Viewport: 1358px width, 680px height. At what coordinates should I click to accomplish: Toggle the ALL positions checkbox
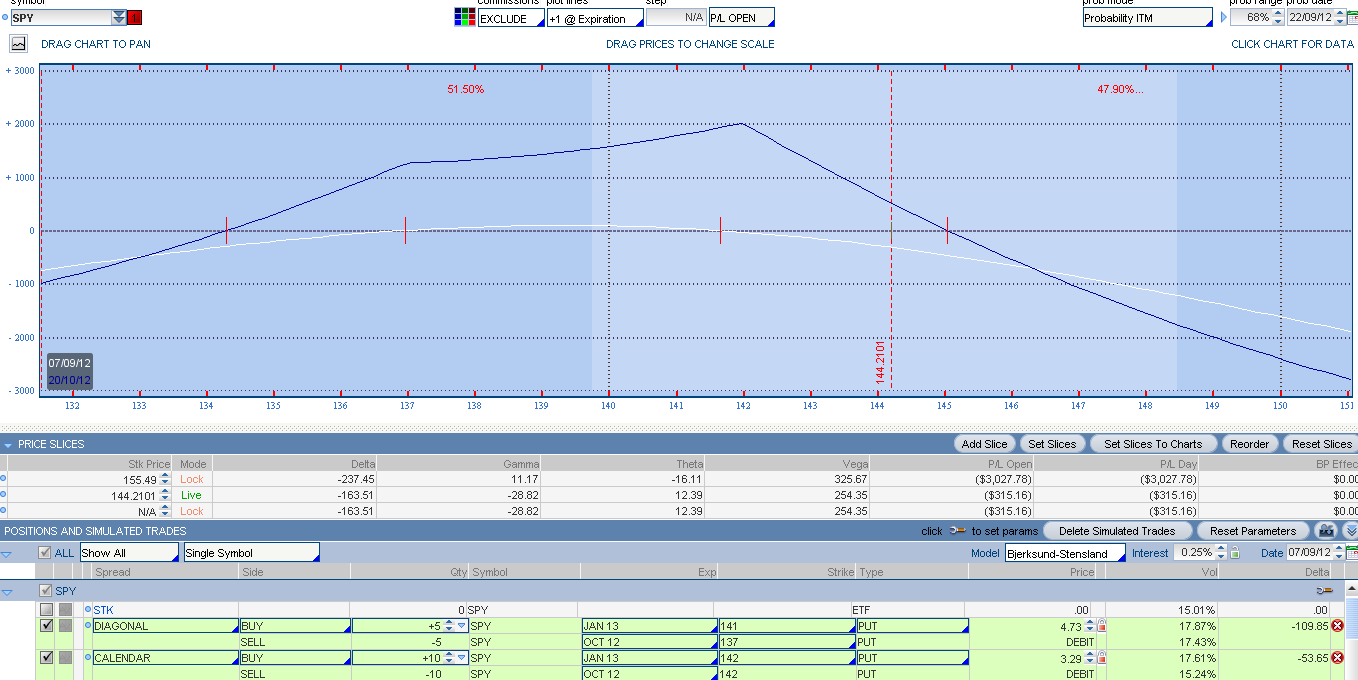click(44, 553)
